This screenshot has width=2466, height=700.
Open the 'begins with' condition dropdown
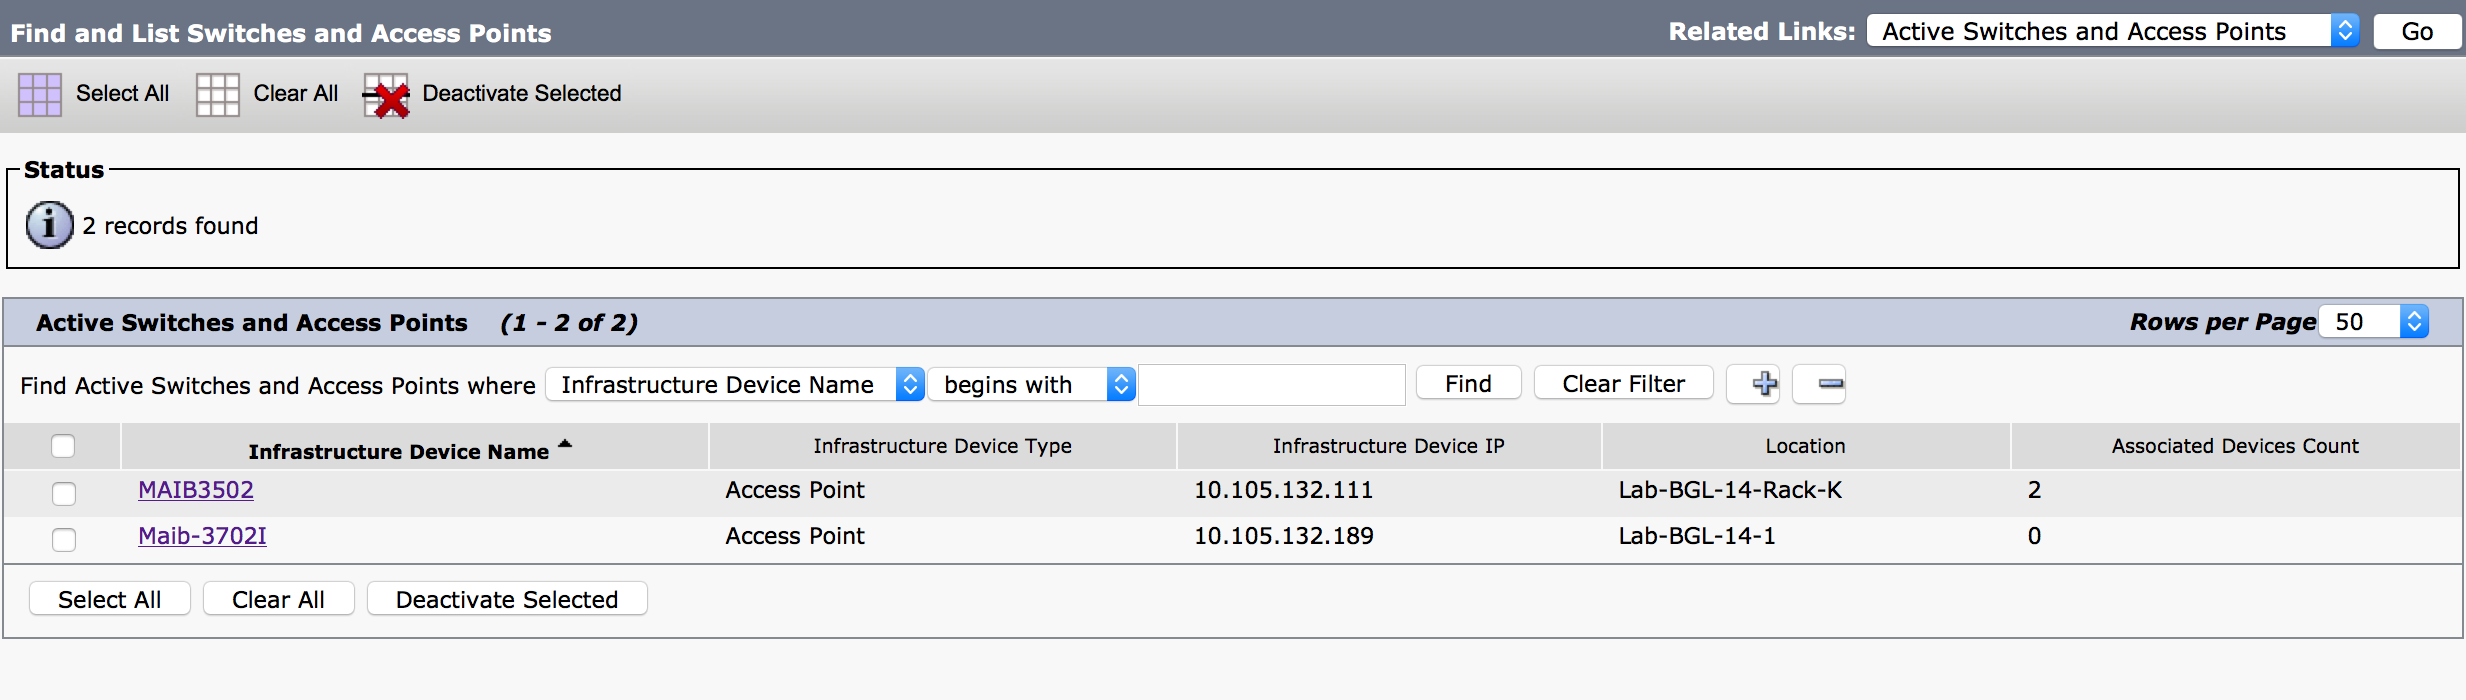point(1030,385)
